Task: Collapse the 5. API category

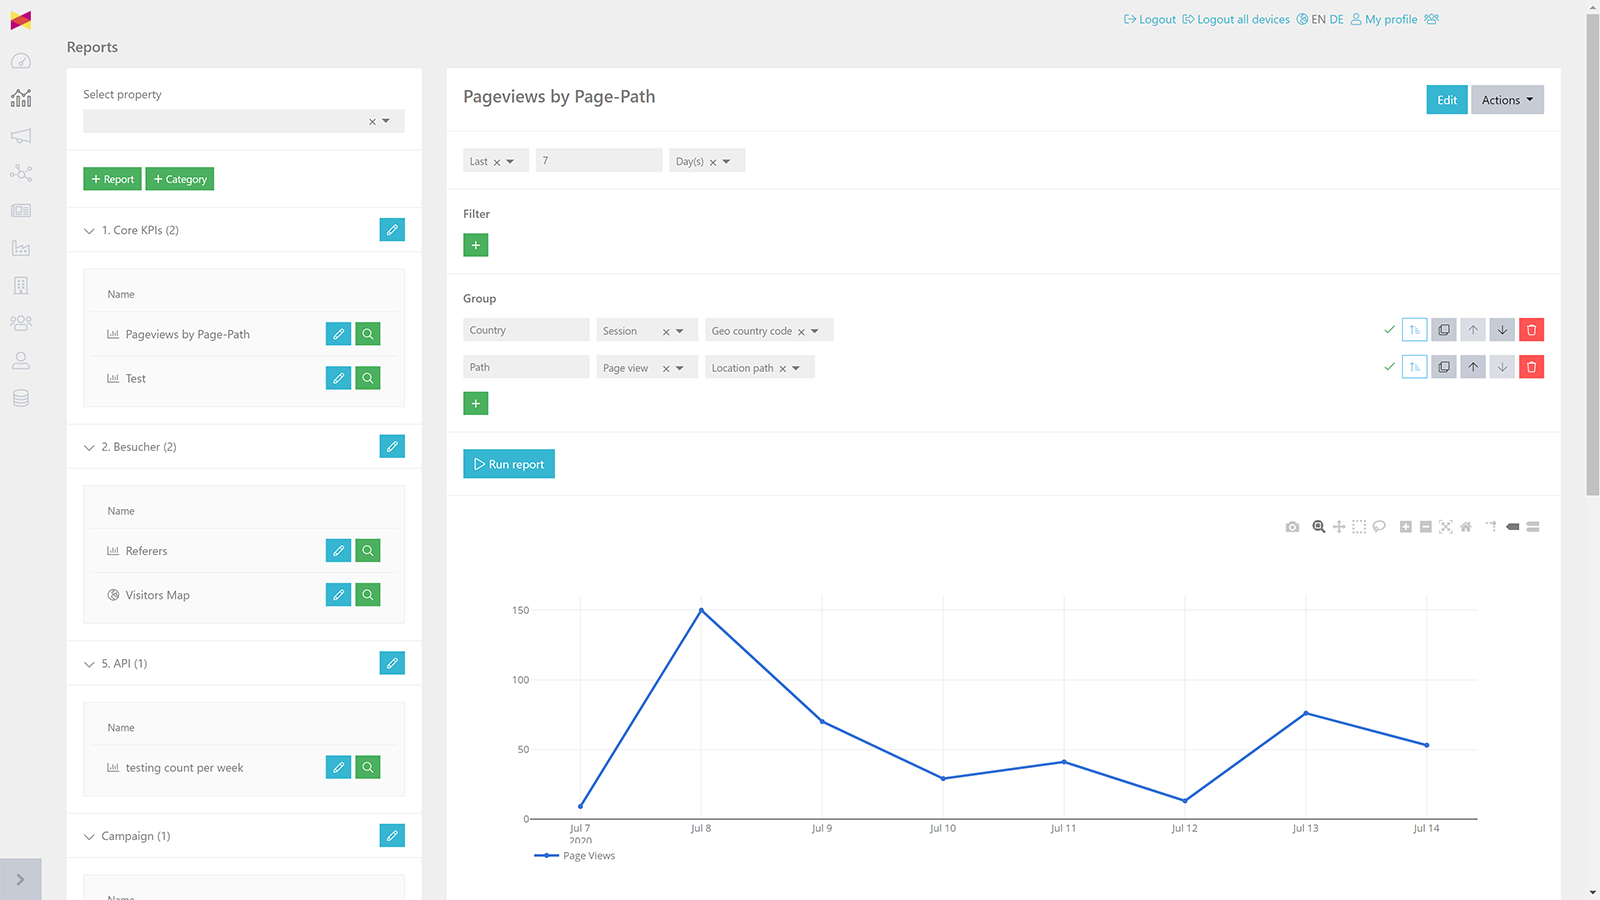Action: pos(89,664)
